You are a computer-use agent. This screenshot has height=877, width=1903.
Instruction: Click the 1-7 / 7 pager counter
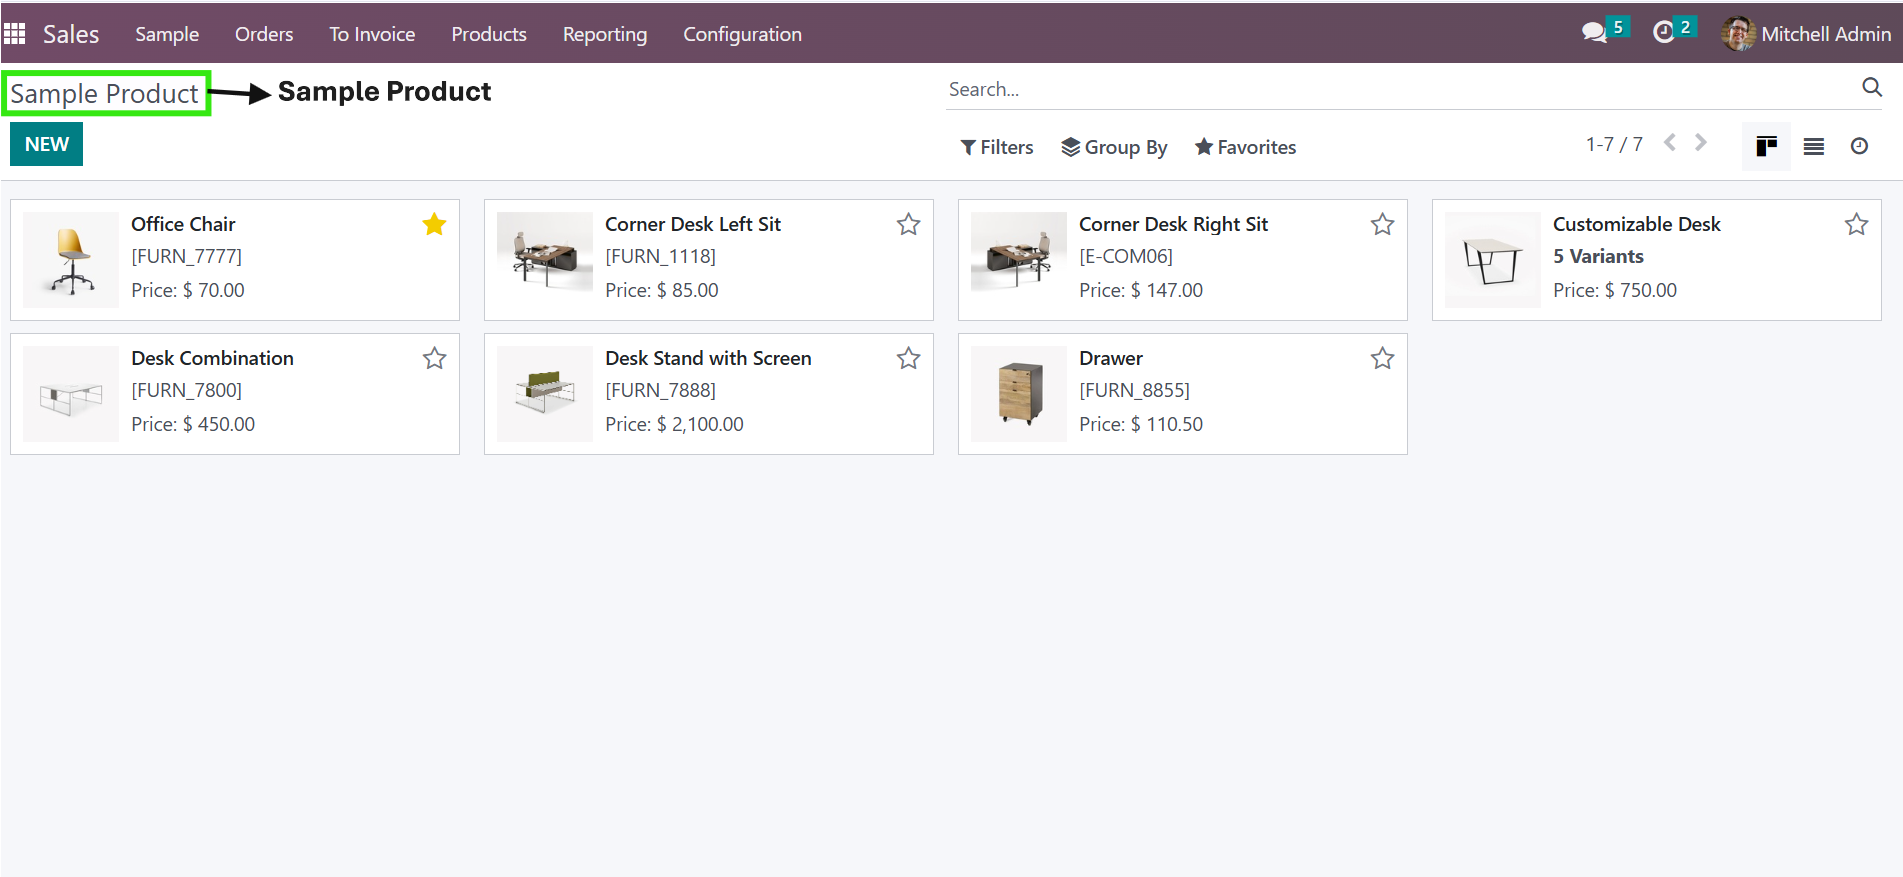1614,144
